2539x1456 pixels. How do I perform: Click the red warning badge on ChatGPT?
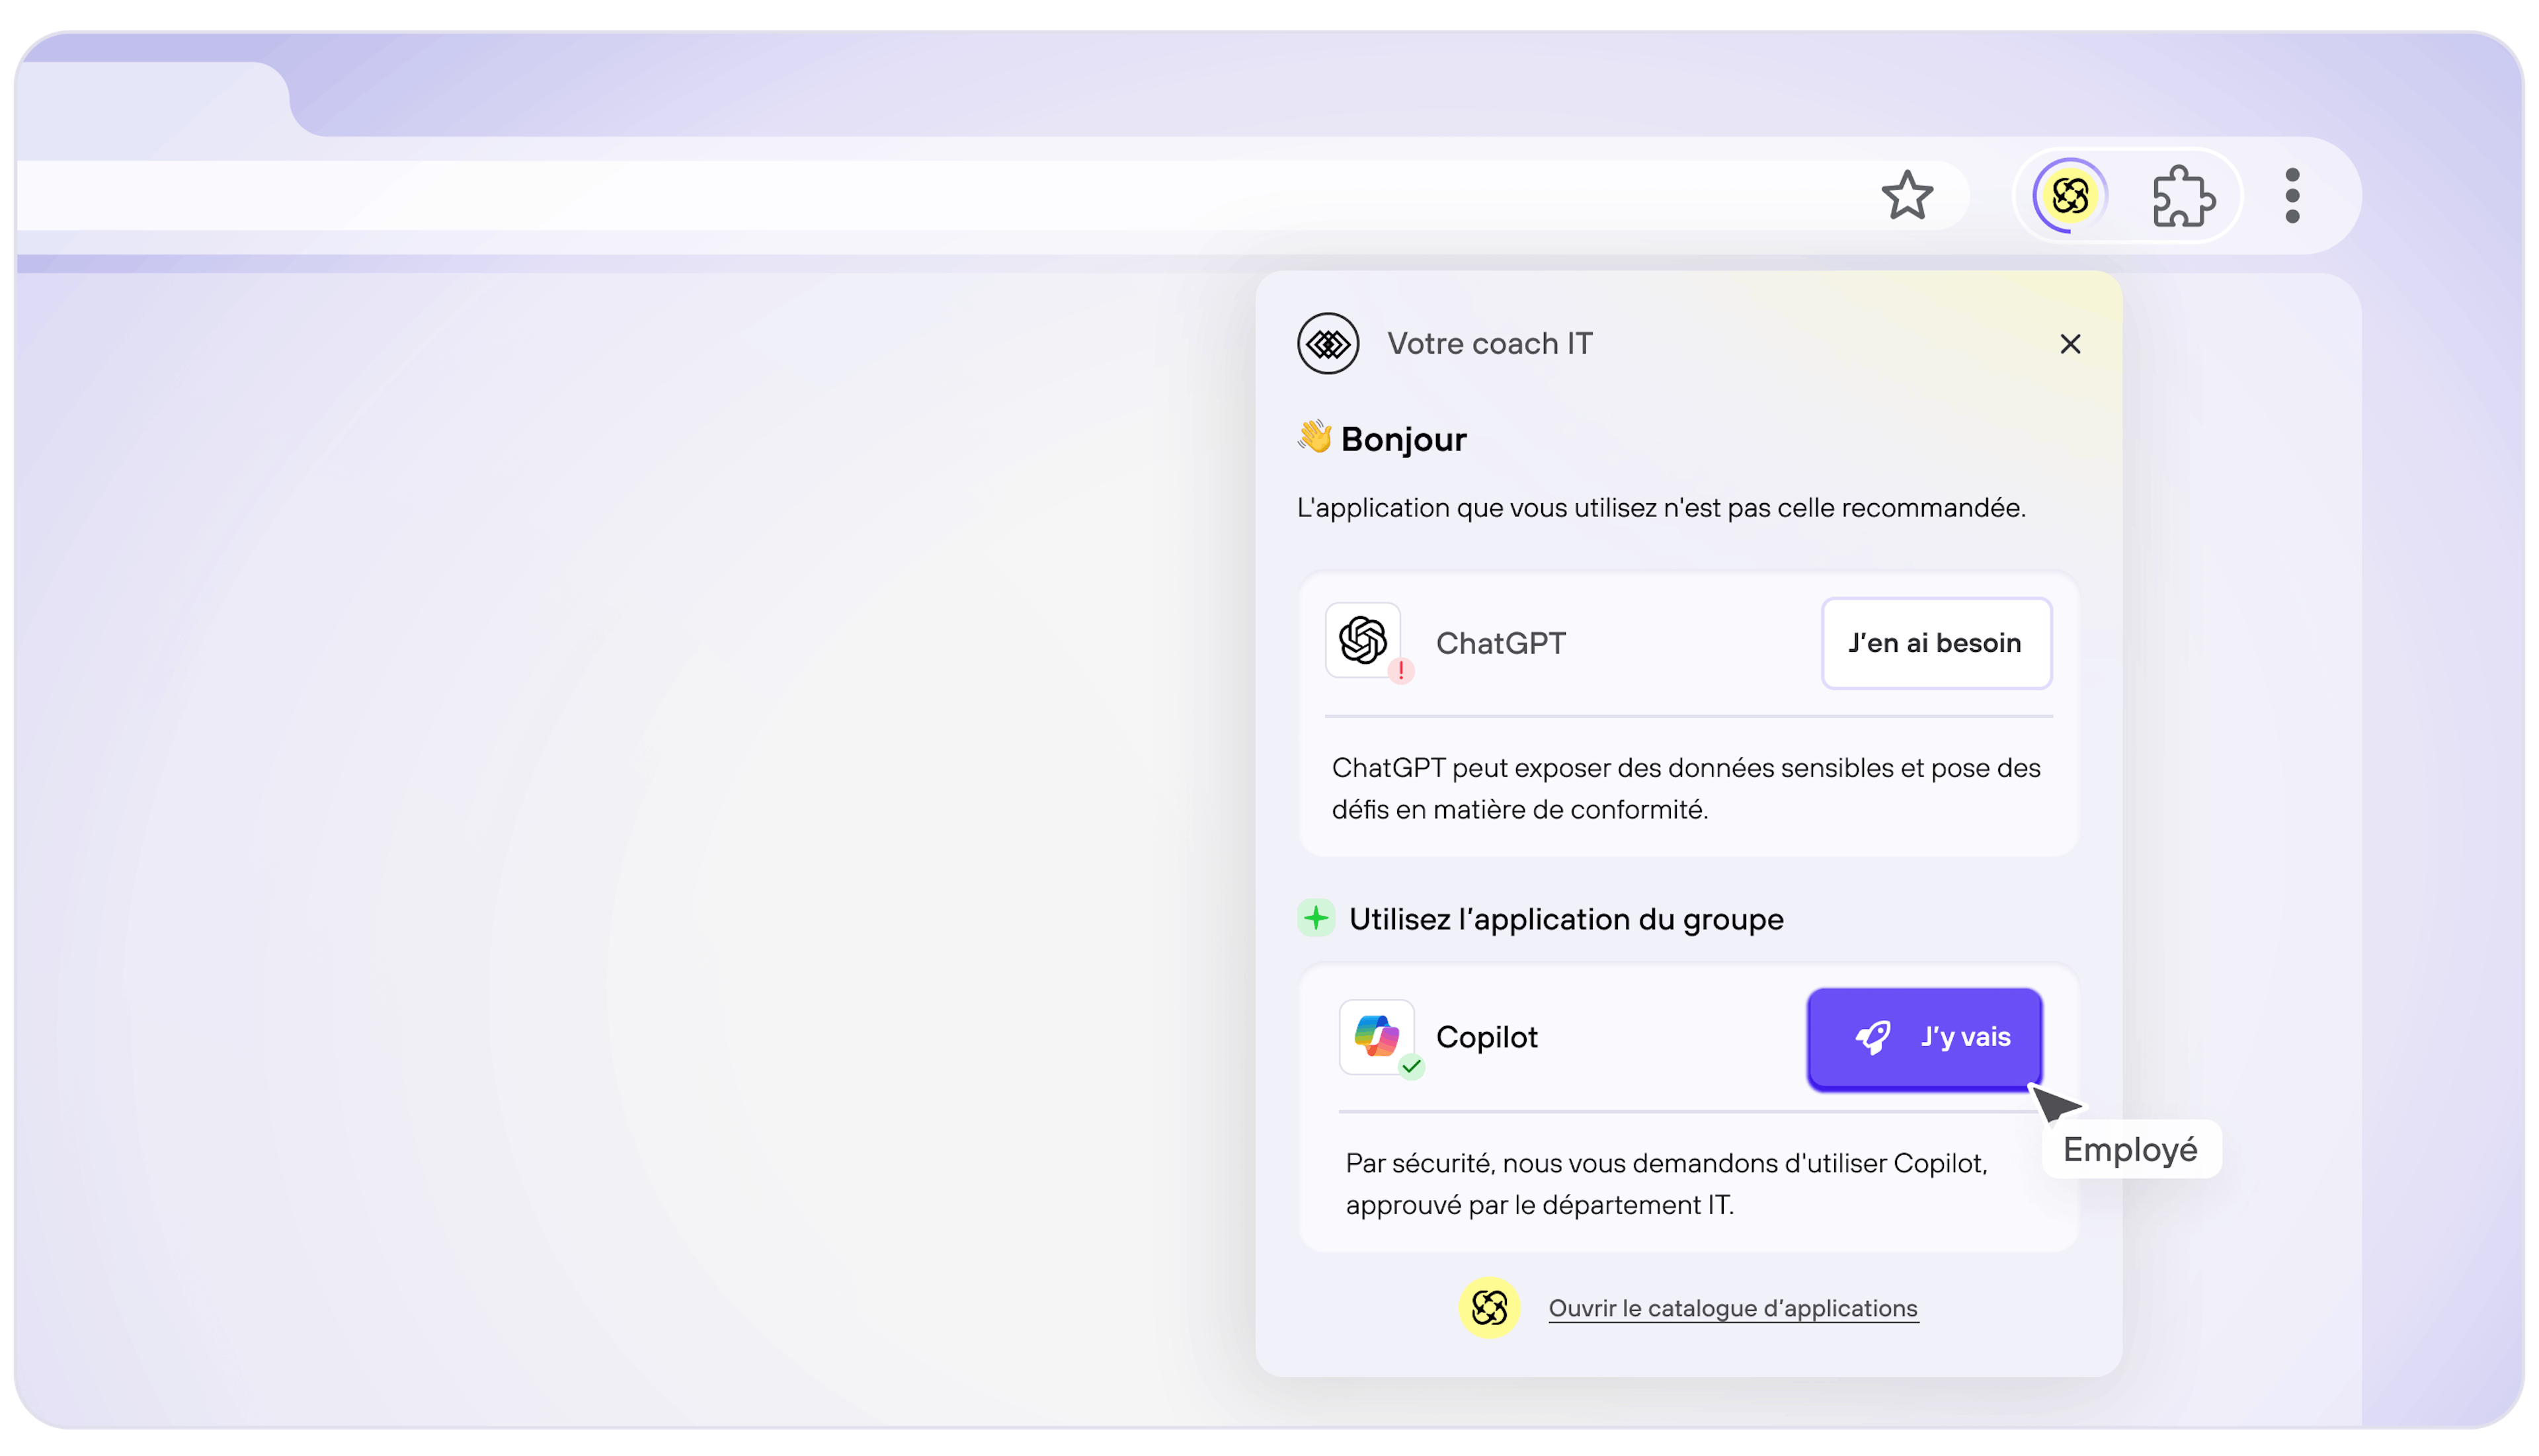click(1401, 671)
